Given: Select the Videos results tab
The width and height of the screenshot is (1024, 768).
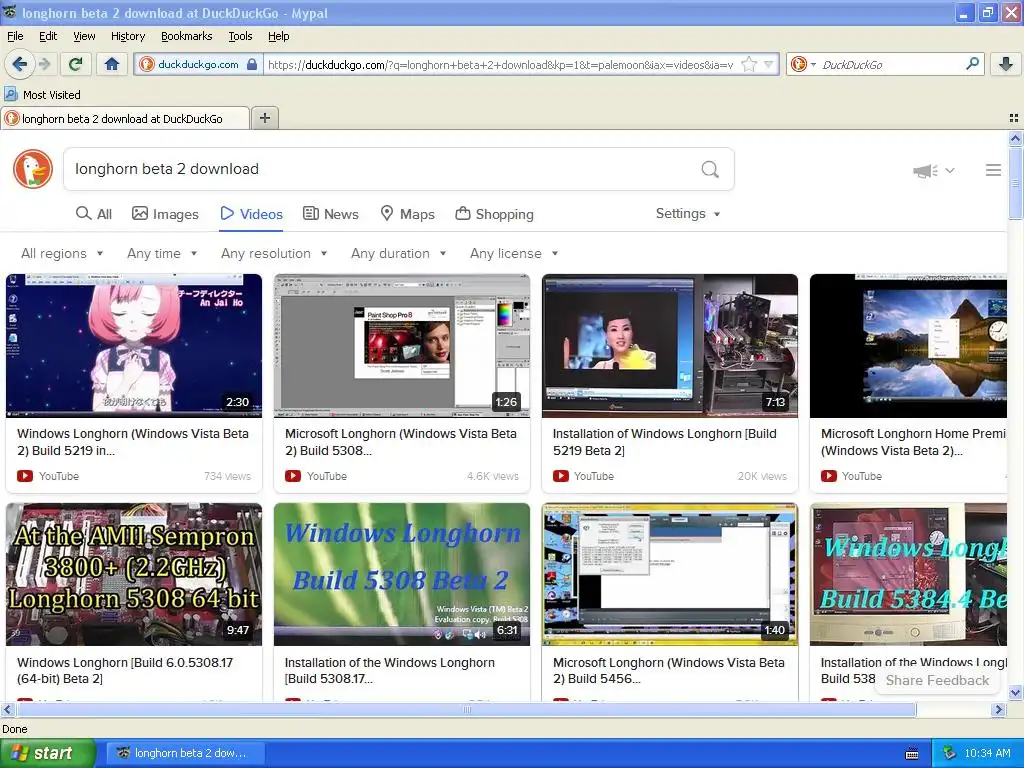Looking at the screenshot, I should 251,214.
